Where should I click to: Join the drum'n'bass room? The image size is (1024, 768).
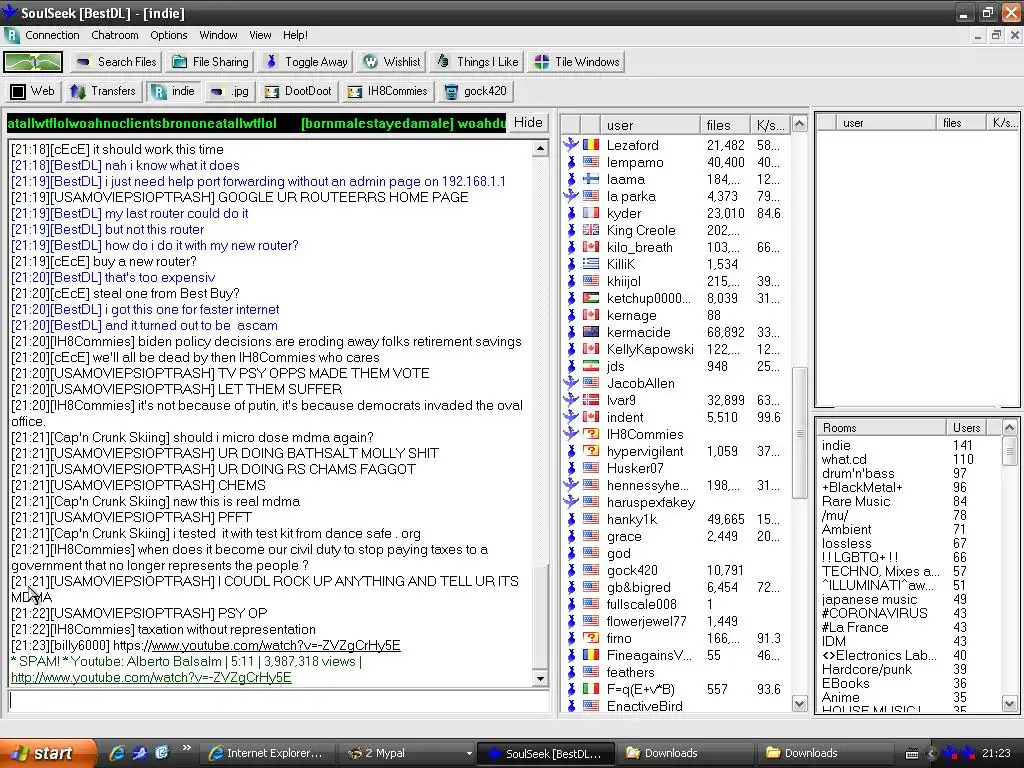857,473
